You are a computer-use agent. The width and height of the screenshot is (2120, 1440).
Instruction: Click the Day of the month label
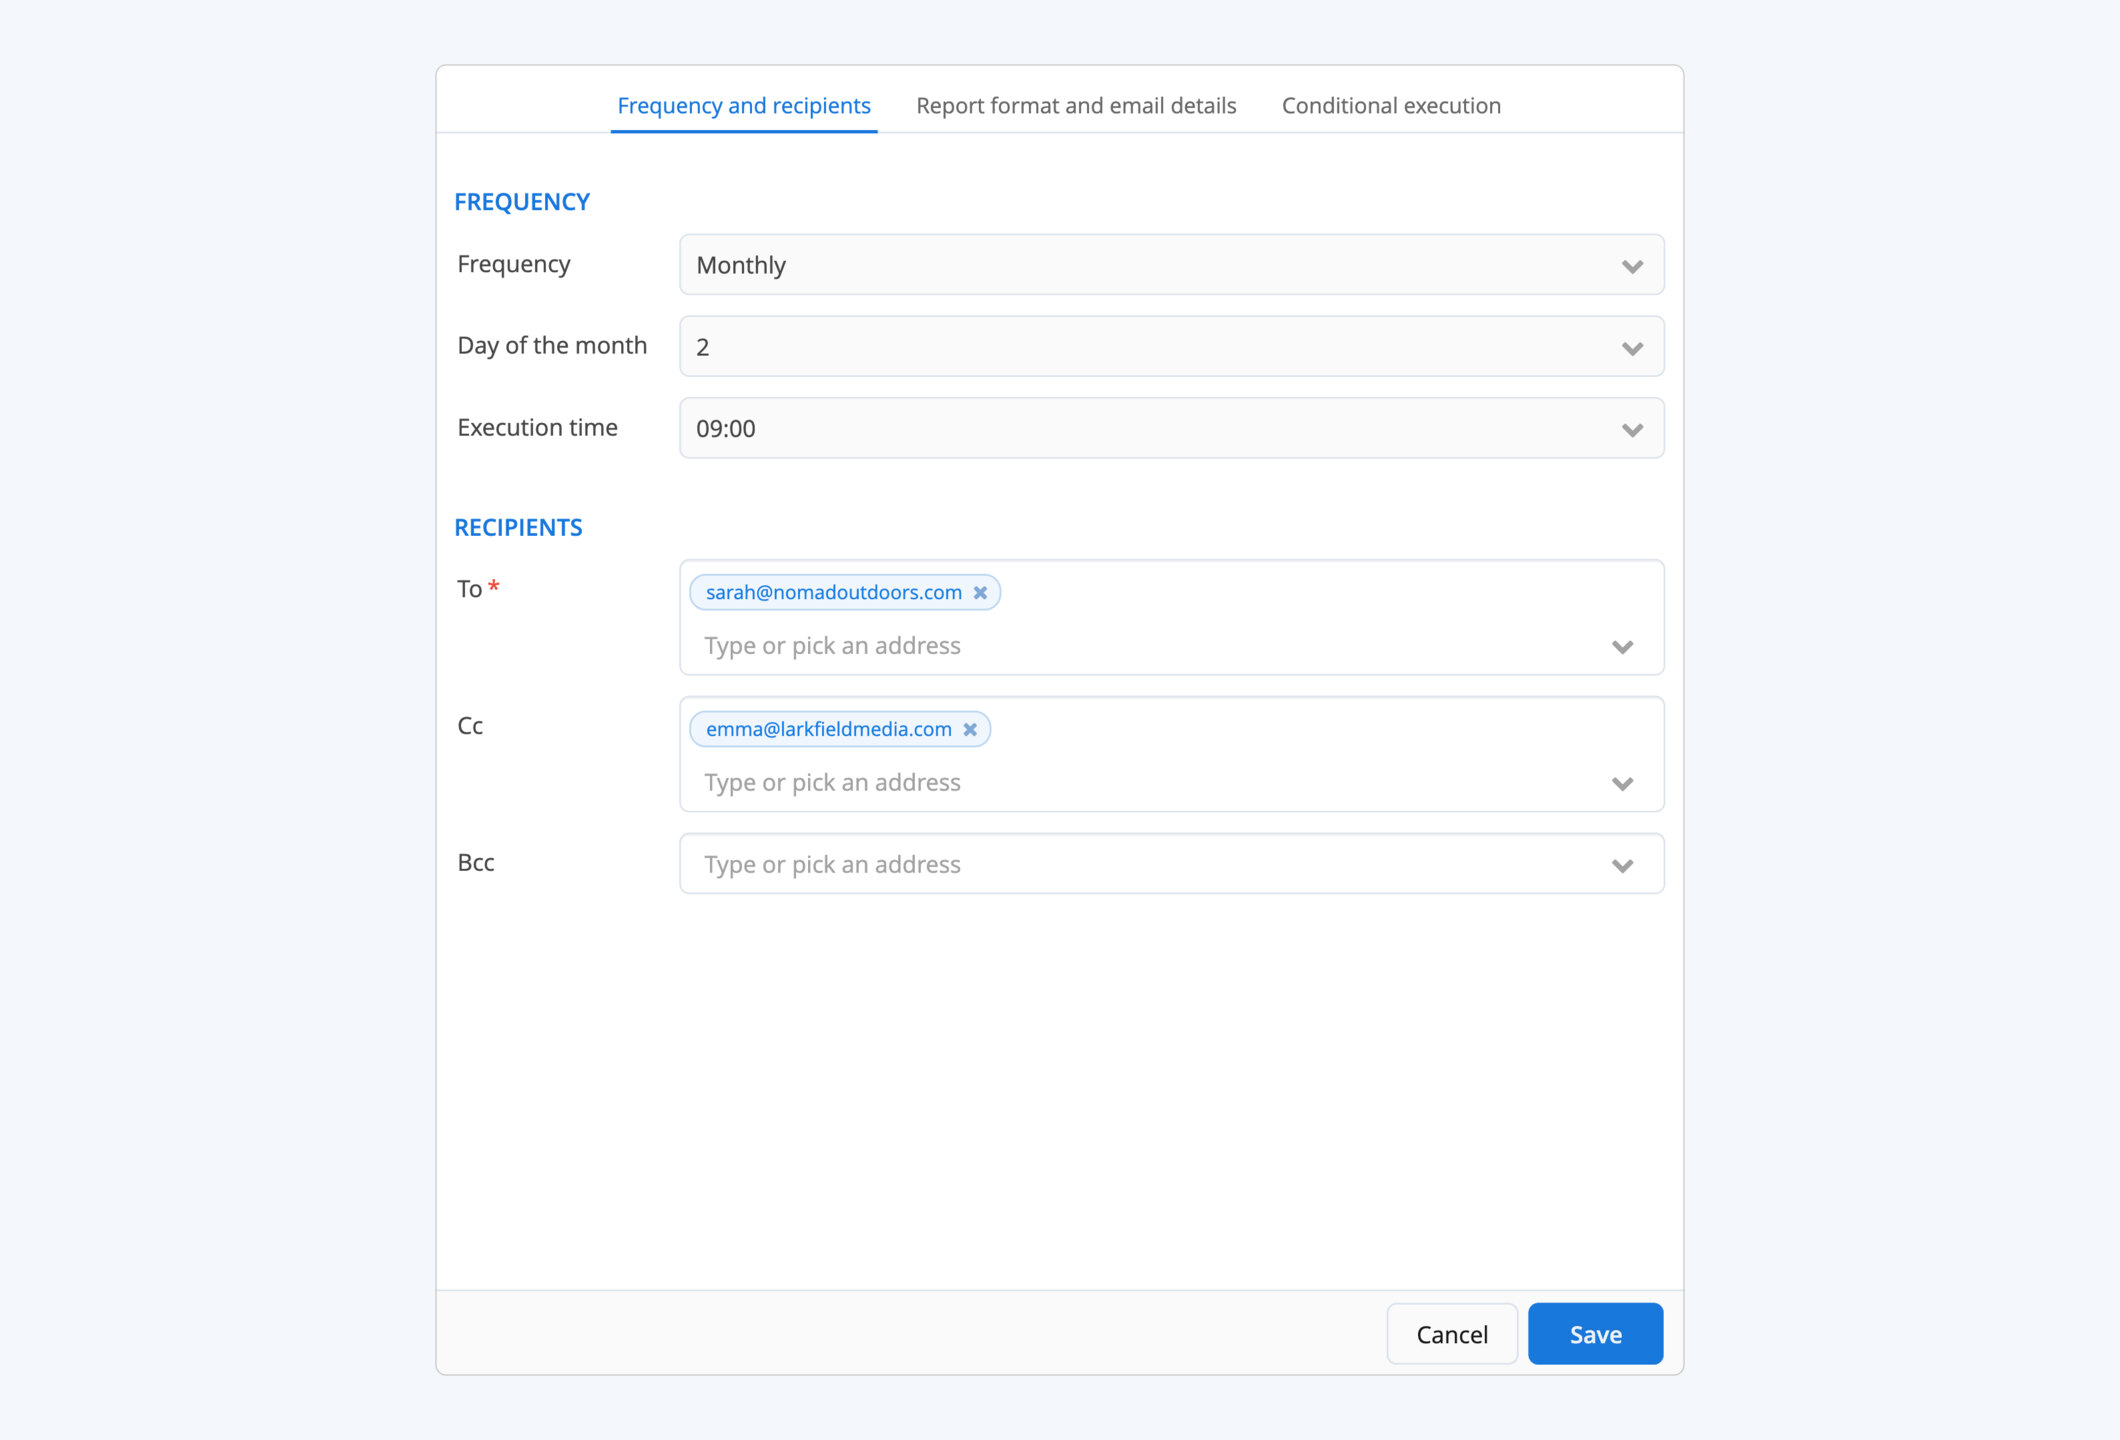(552, 346)
